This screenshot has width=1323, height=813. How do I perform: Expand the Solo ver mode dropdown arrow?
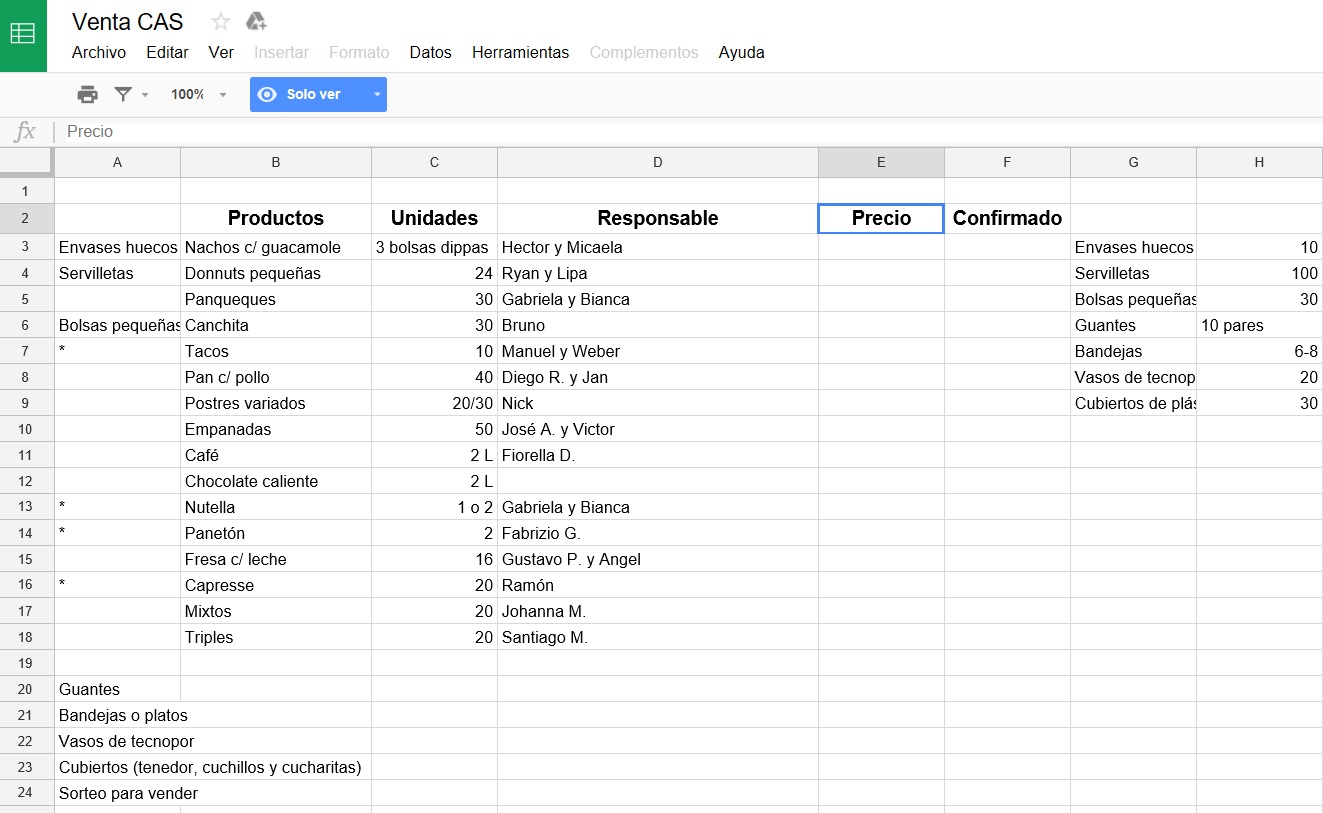click(376, 95)
